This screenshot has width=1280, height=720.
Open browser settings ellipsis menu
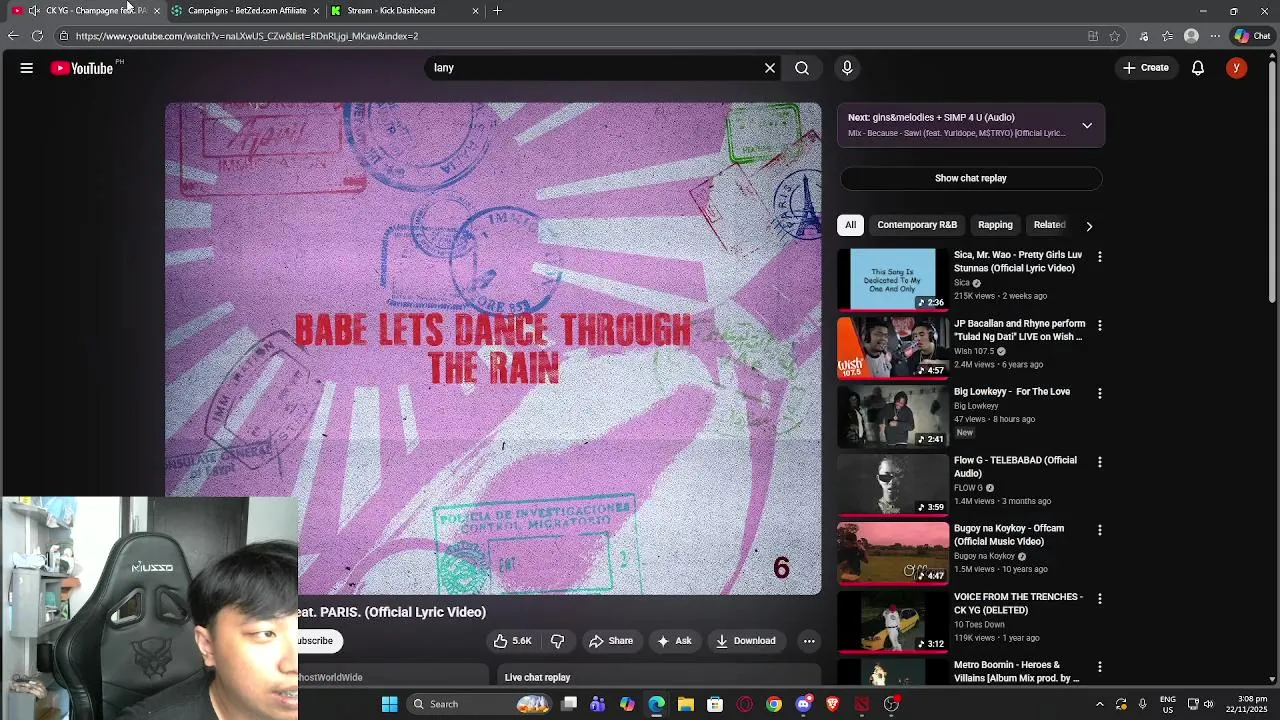1215,36
